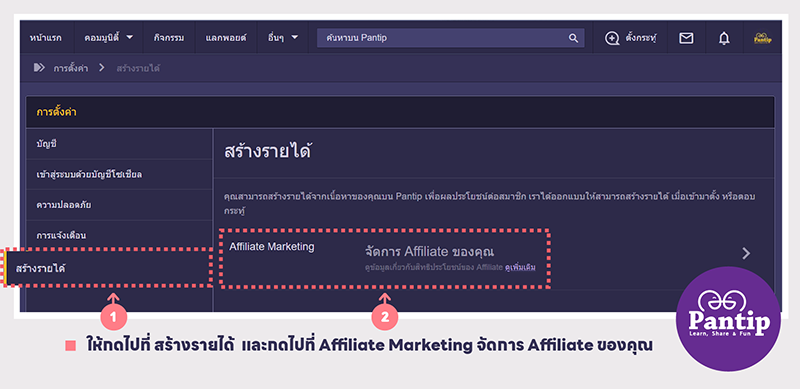Screen dimensions: 800x389
Task: Click the ดูเพิ่มเติม link
Action: [520, 267]
